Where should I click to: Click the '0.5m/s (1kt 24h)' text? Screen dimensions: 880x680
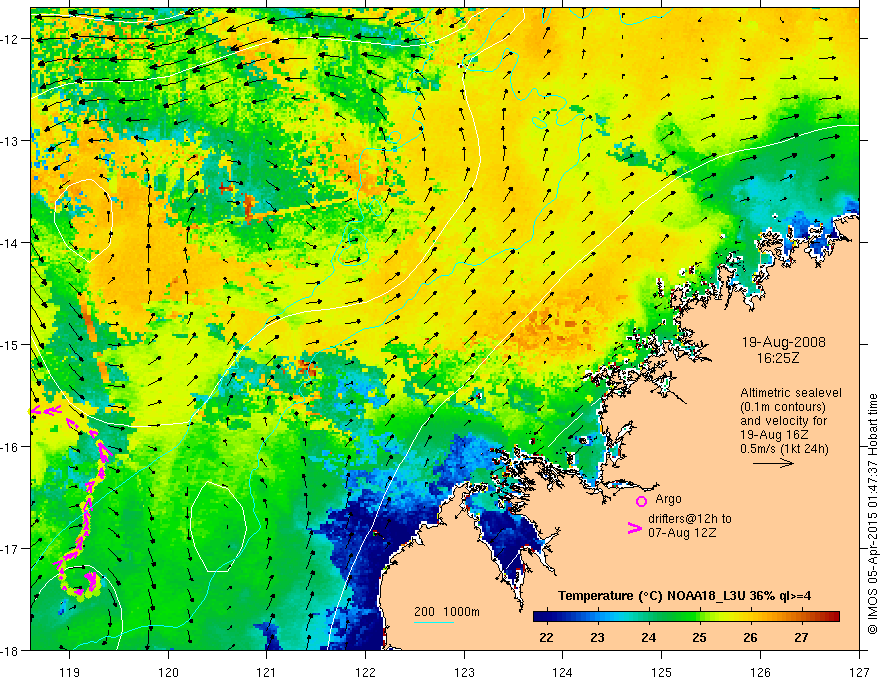tap(785, 449)
